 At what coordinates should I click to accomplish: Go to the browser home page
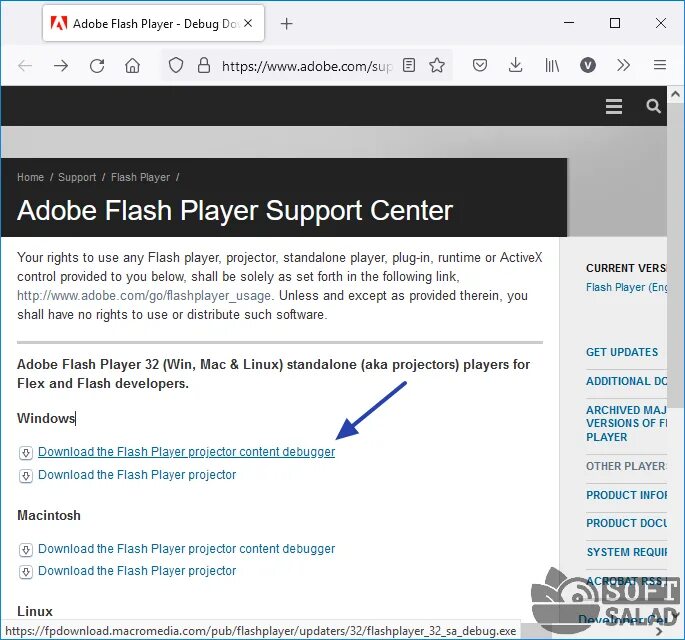click(x=132, y=66)
